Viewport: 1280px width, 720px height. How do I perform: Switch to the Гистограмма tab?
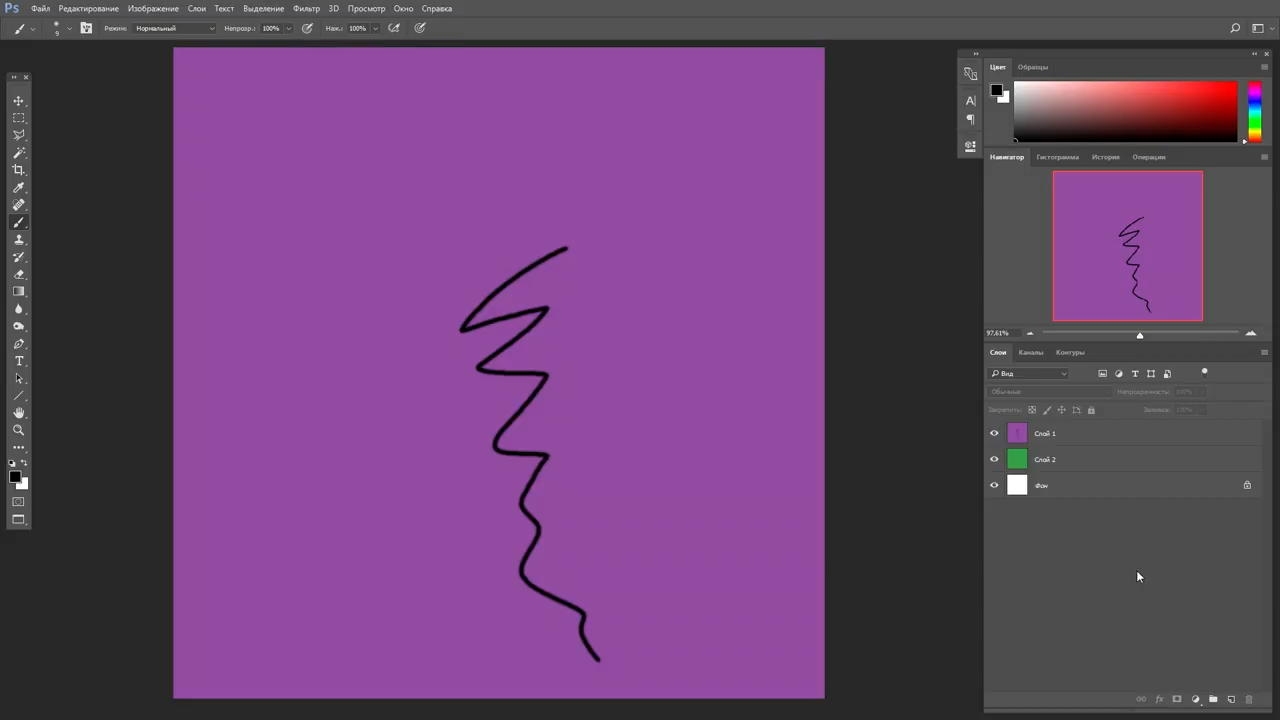(1058, 157)
